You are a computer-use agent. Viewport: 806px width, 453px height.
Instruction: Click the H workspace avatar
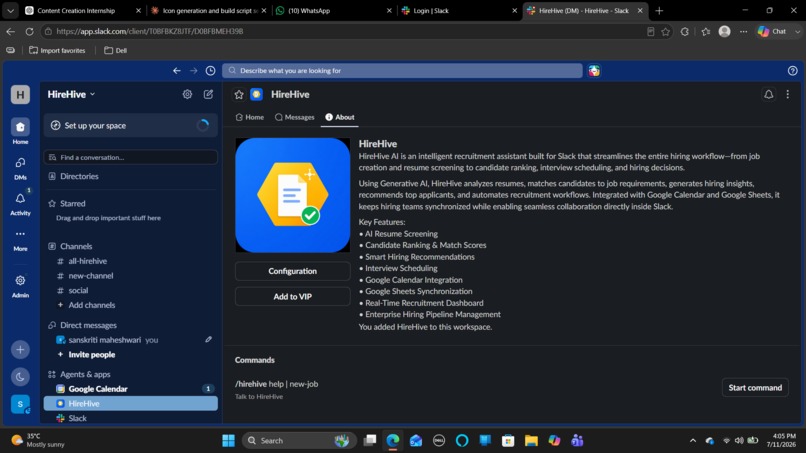tap(20, 95)
